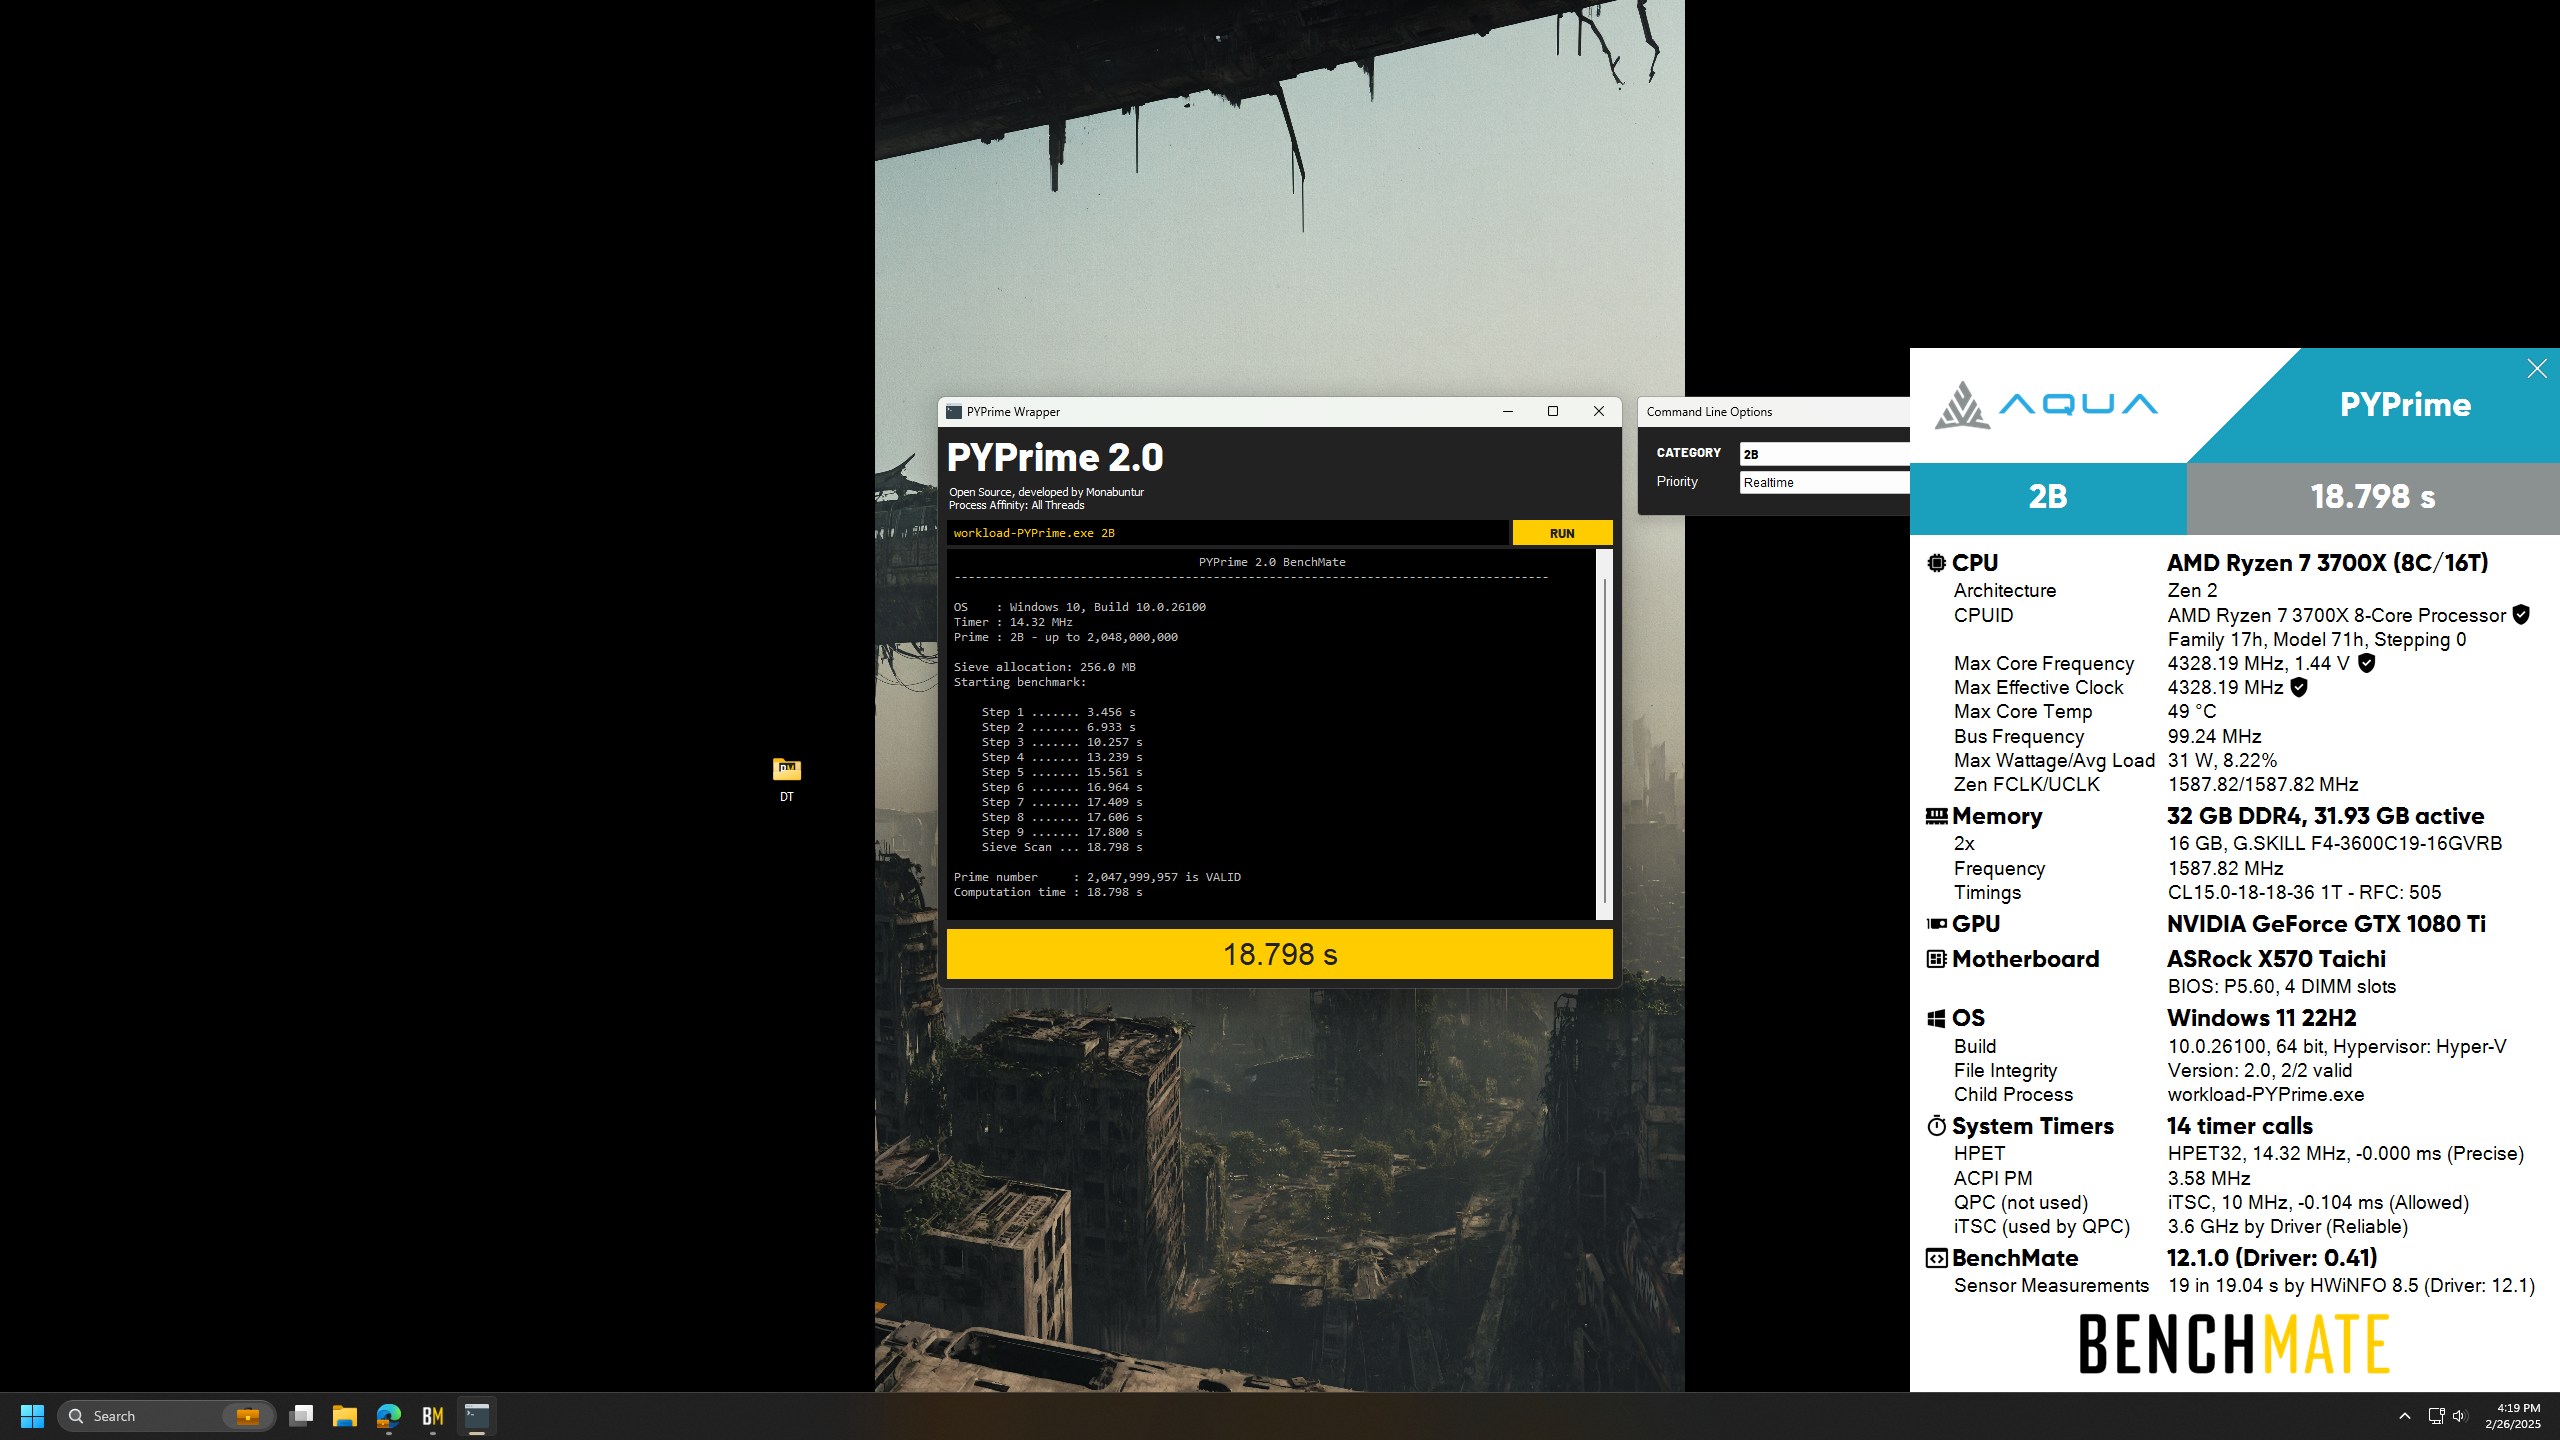Click the console line Sieve Scan ... 18.798 s
2560x1440 pixels.
coord(1061,847)
